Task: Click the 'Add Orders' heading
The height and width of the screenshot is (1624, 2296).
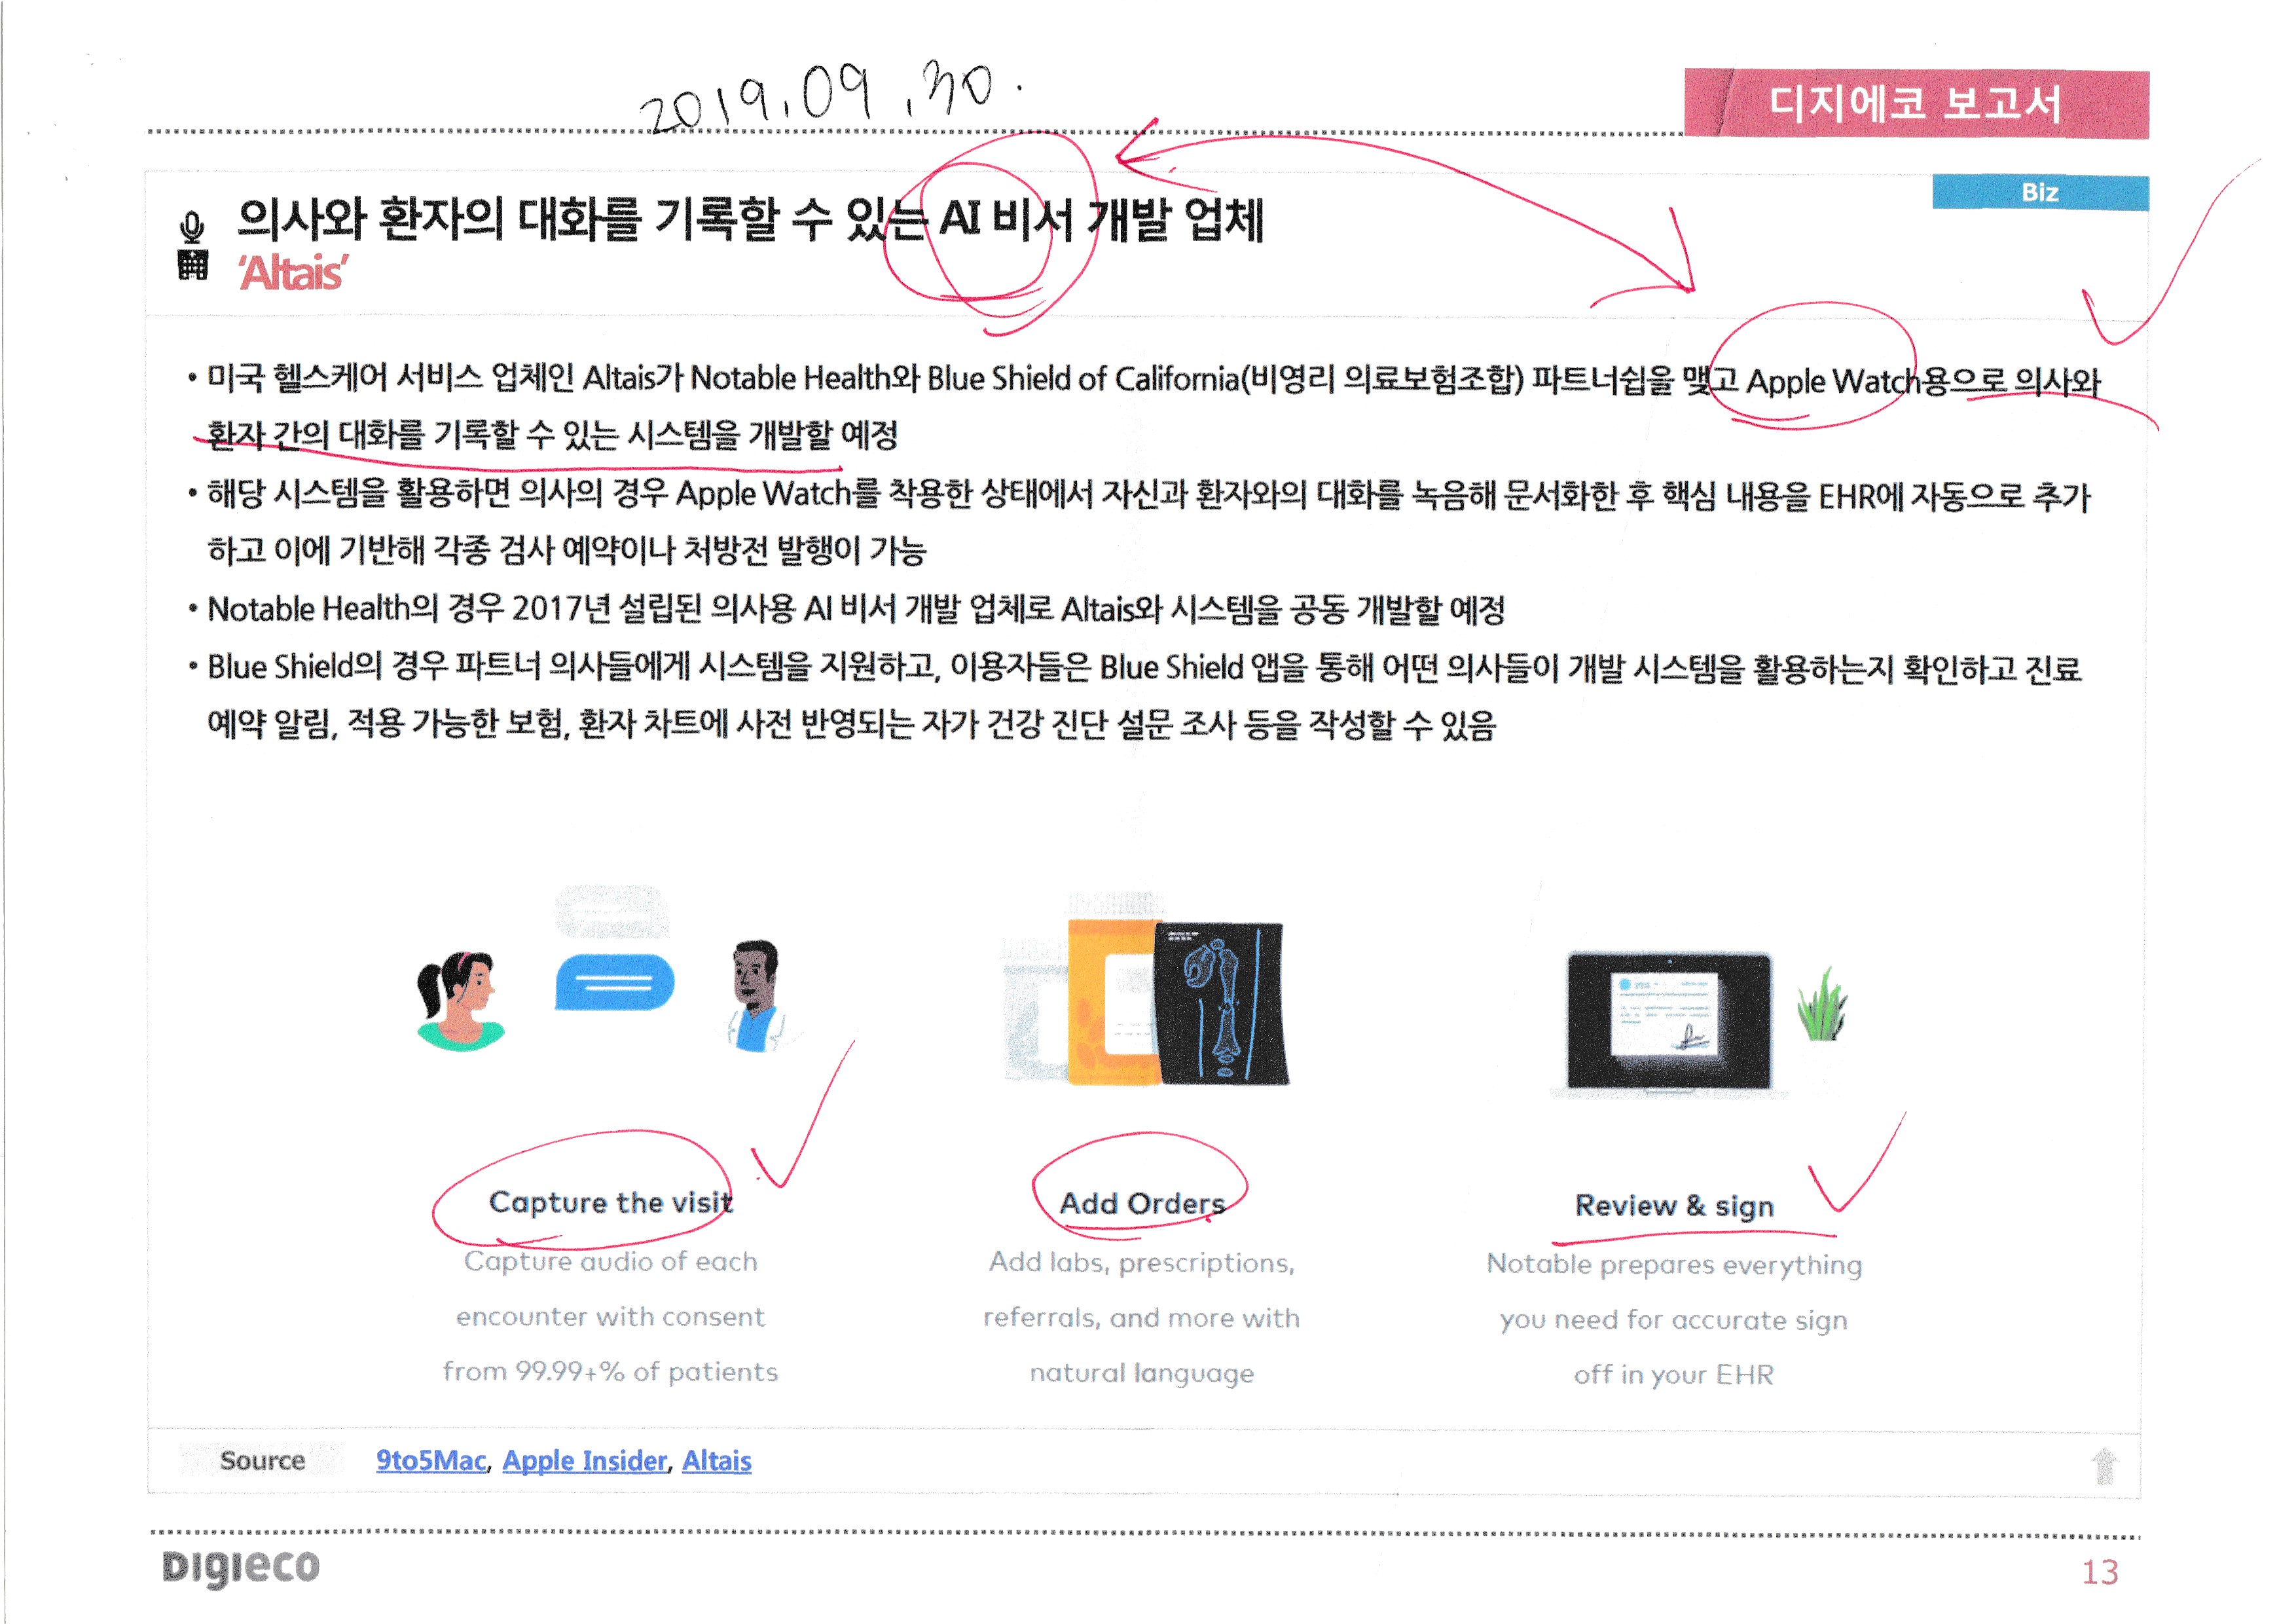Action: (1142, 1203)
